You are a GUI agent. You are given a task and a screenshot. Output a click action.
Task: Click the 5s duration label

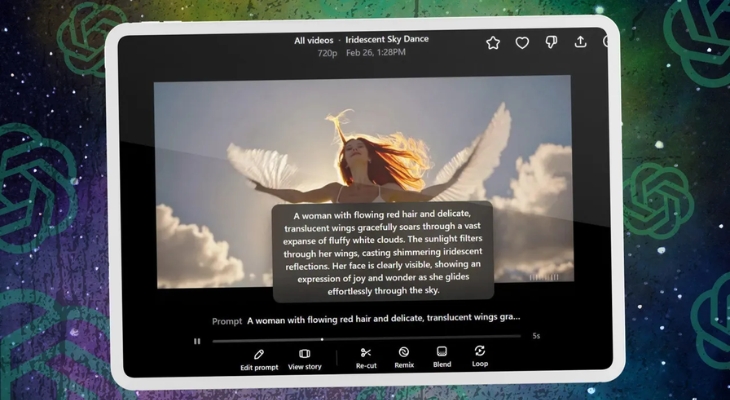coord(537,336)
